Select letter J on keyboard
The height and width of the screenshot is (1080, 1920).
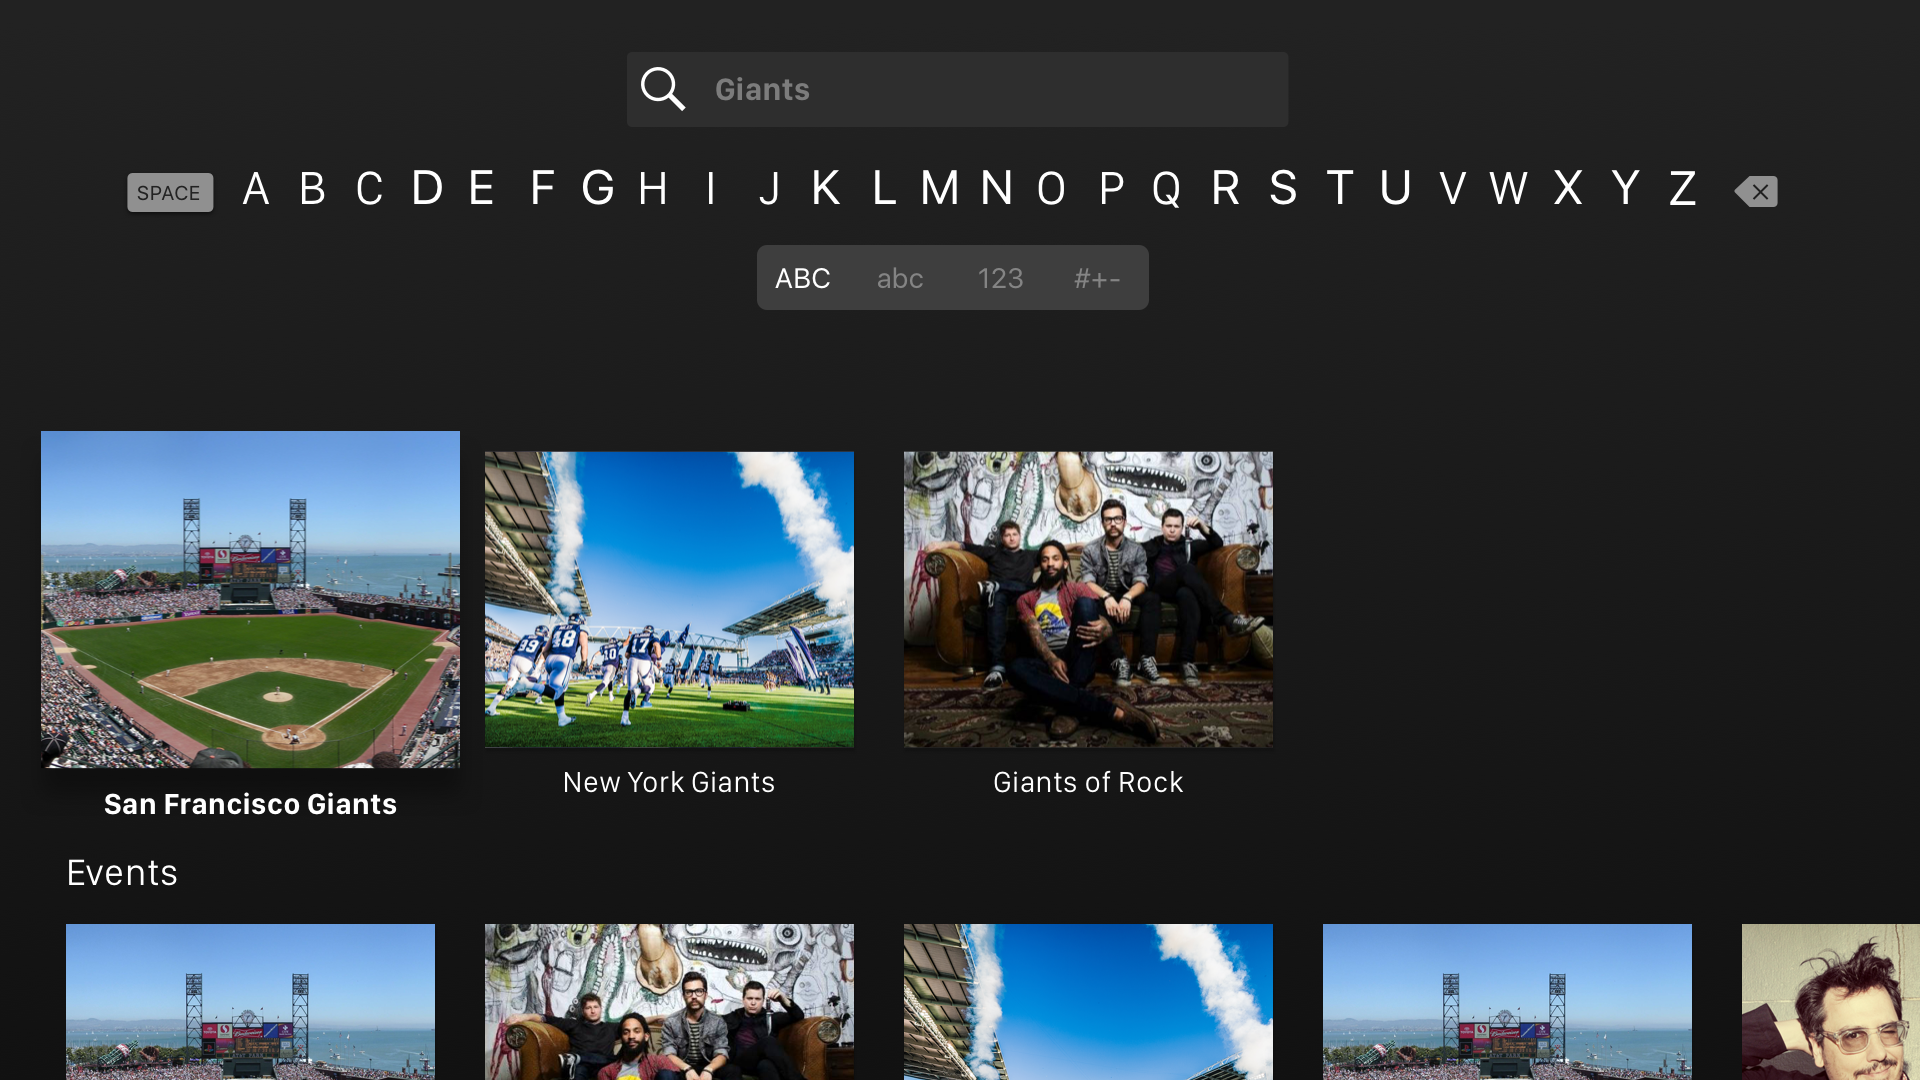(x=769, y=188)
